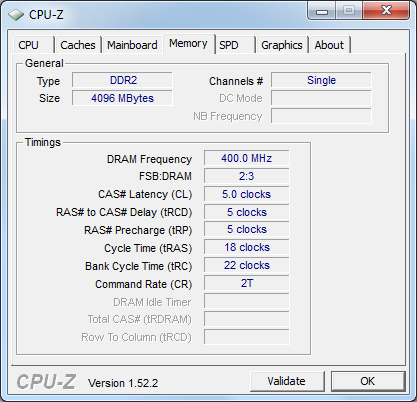Click the empty DC Mode field
417x402 pixels.
click(x=321, y=98)
